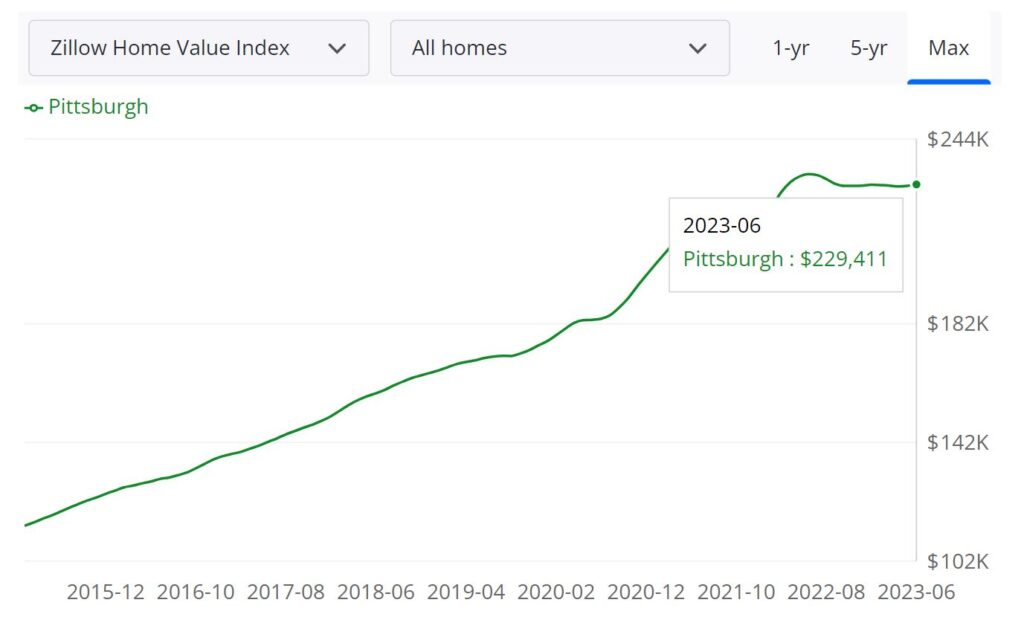Click the chevron on the All homes selector
Viewport: 1024px width, 617px height.
(x=698, y=47)
